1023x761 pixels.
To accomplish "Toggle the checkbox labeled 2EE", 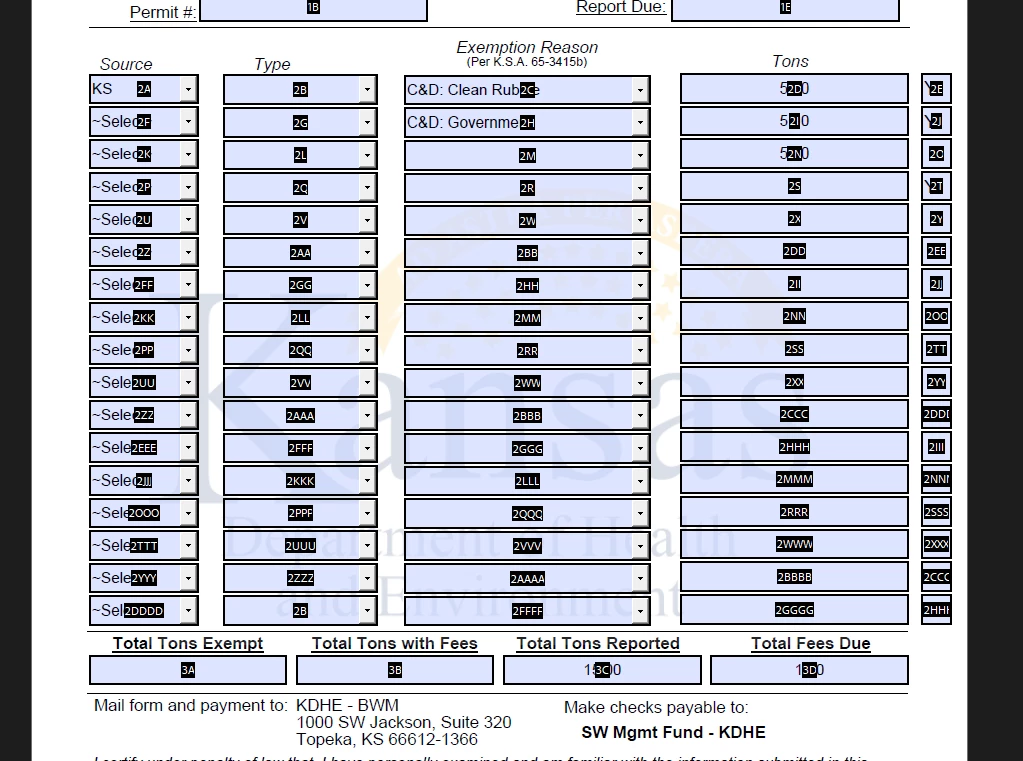I will (x=936, y=251).
